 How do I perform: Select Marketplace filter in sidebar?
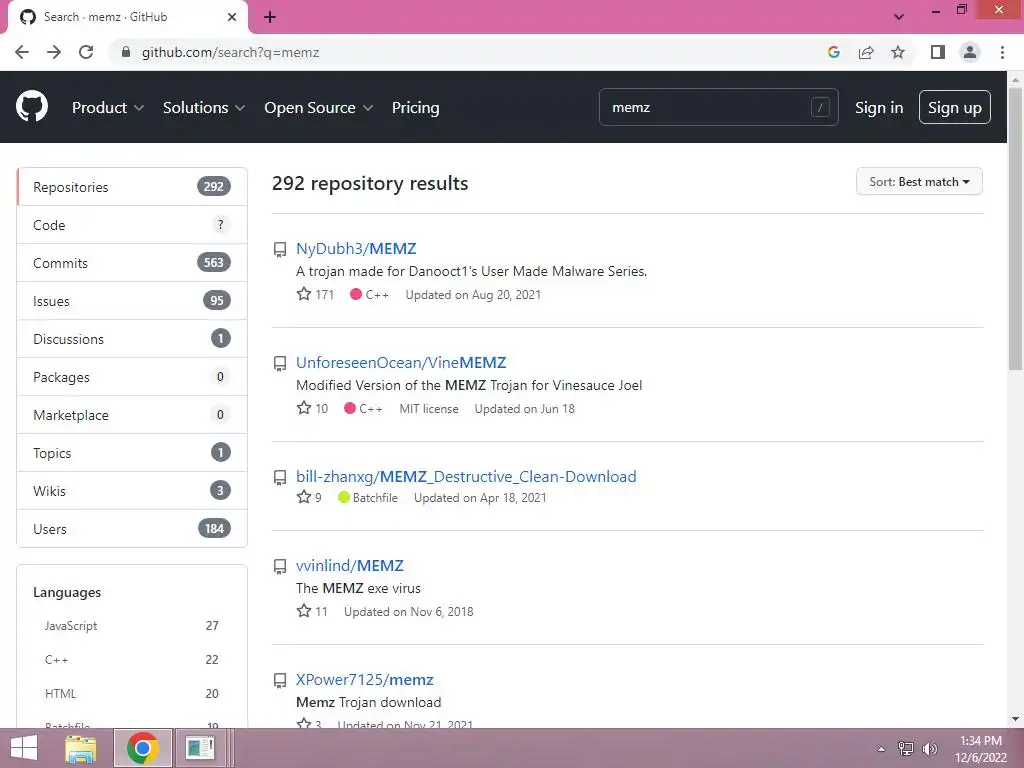click(x=132, y=415)
